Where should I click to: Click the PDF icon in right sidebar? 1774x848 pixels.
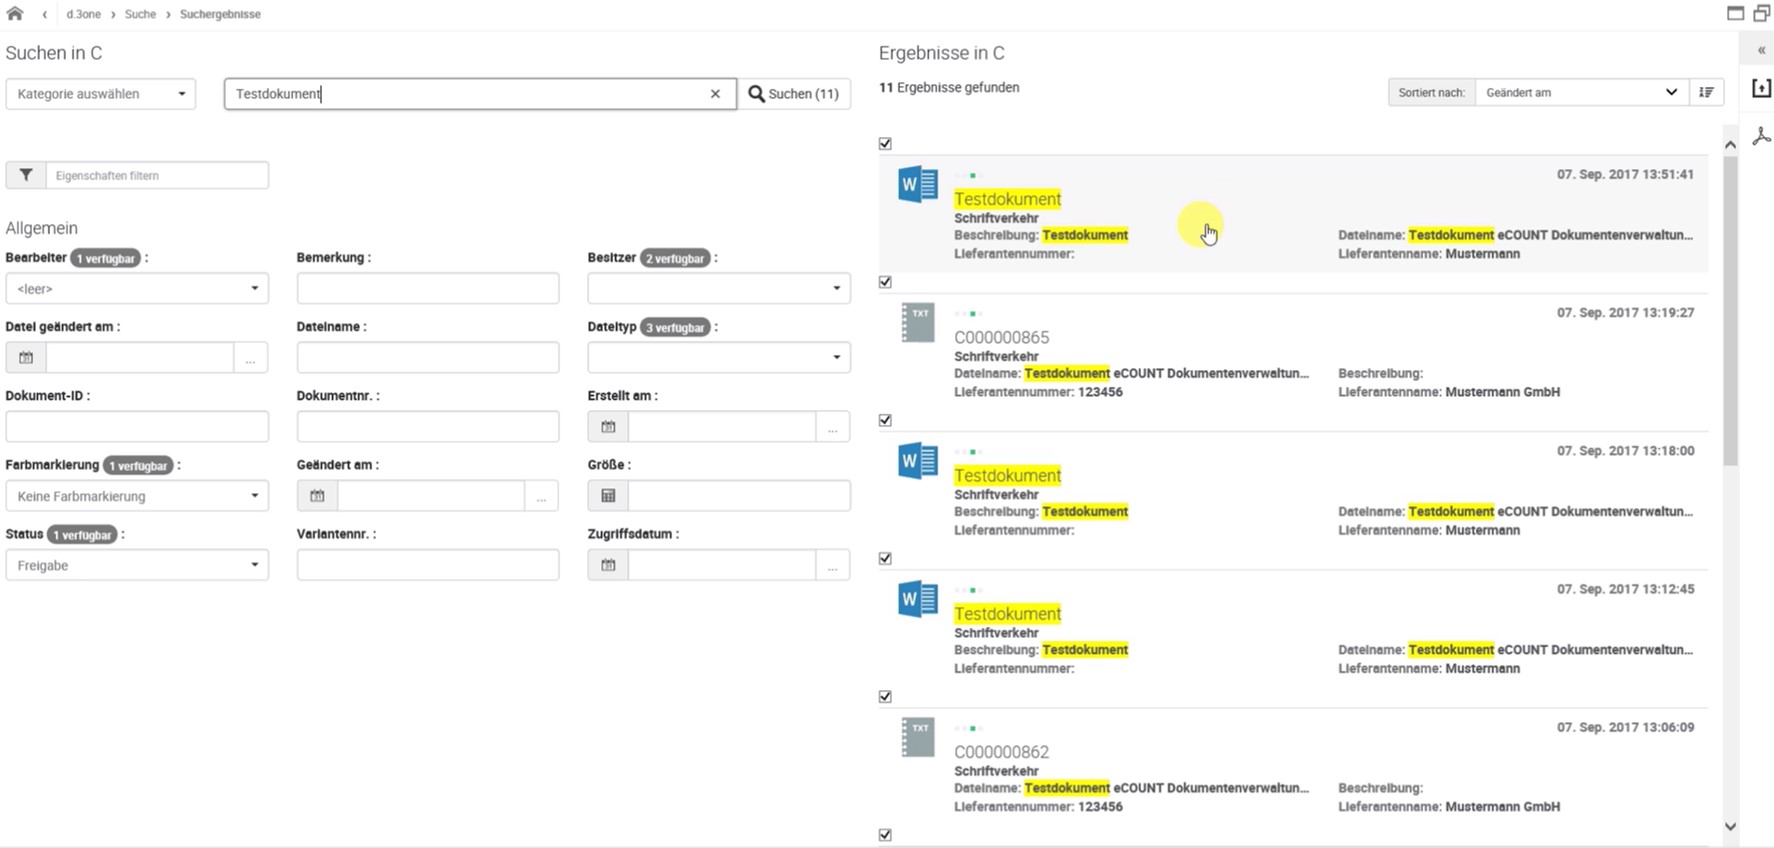coord(1761,136)
